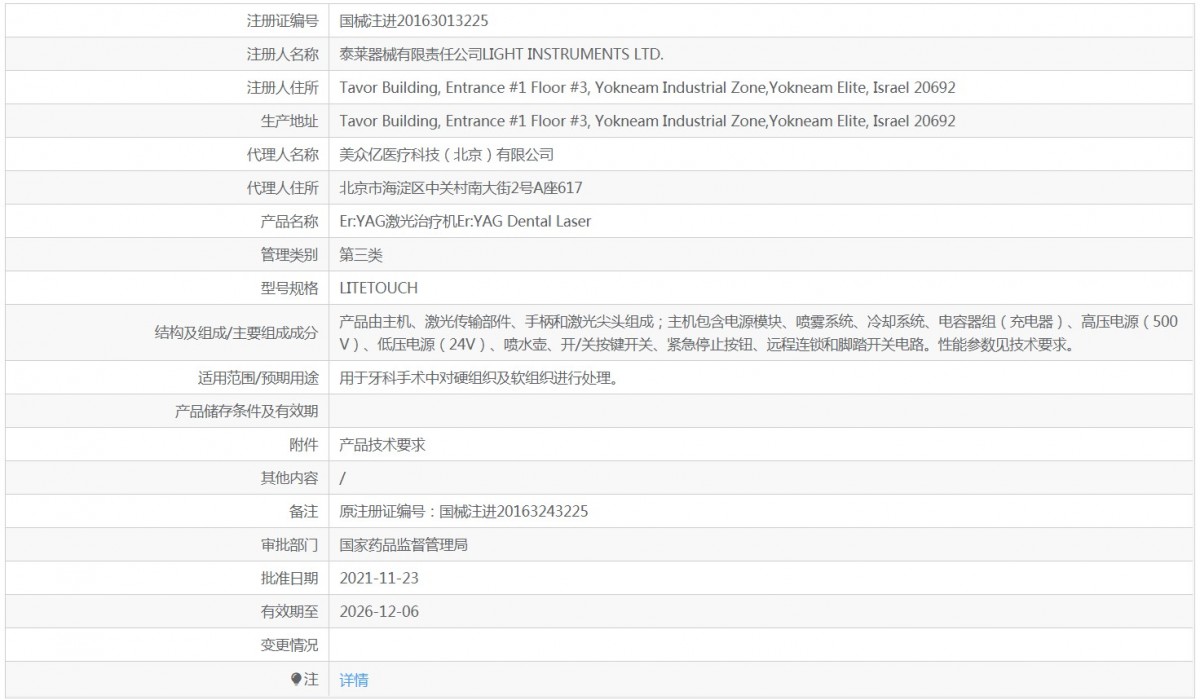
Task: Select agent name 美众亿医疗科技（北京）有限公司
Action: [447, 155]
